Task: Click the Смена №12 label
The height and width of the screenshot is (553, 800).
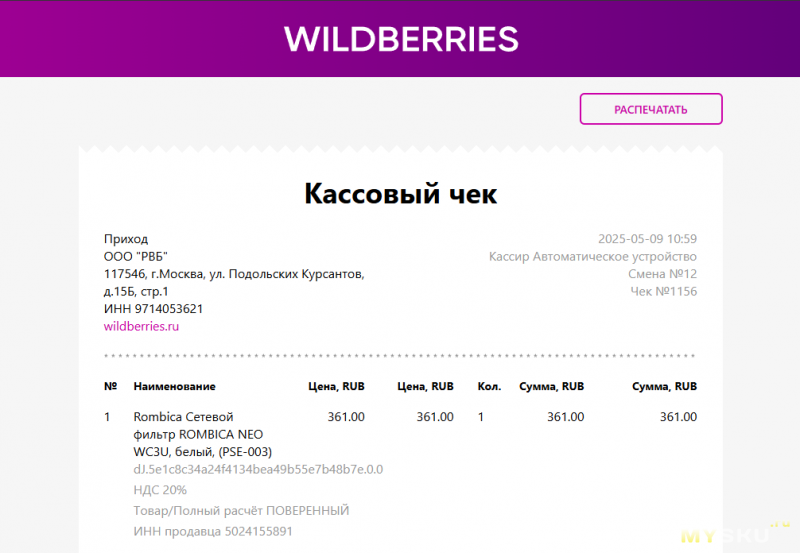Action: point(662,274)
